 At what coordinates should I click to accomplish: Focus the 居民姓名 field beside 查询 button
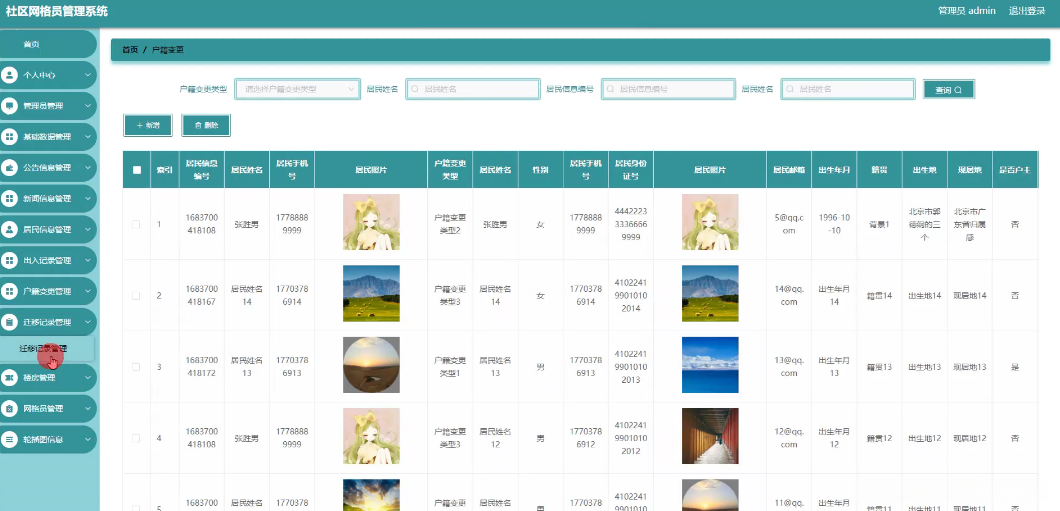coord(848,89)
